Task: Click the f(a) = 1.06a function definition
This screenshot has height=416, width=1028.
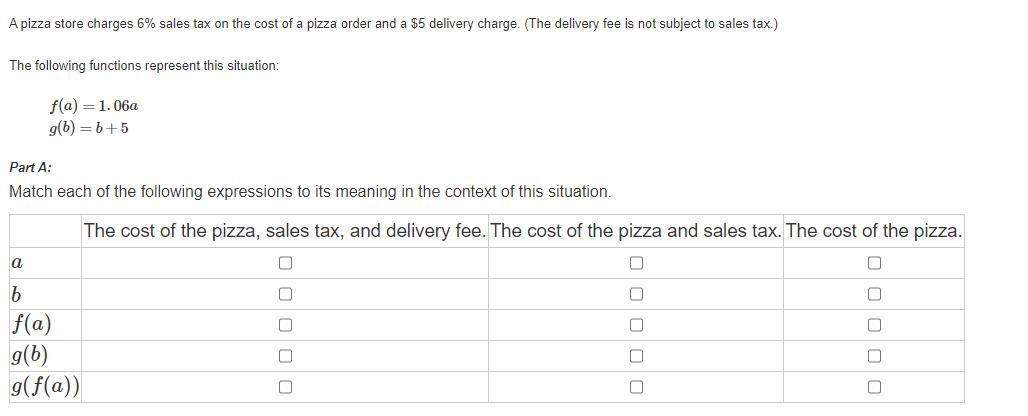Action: pos(93,105)
